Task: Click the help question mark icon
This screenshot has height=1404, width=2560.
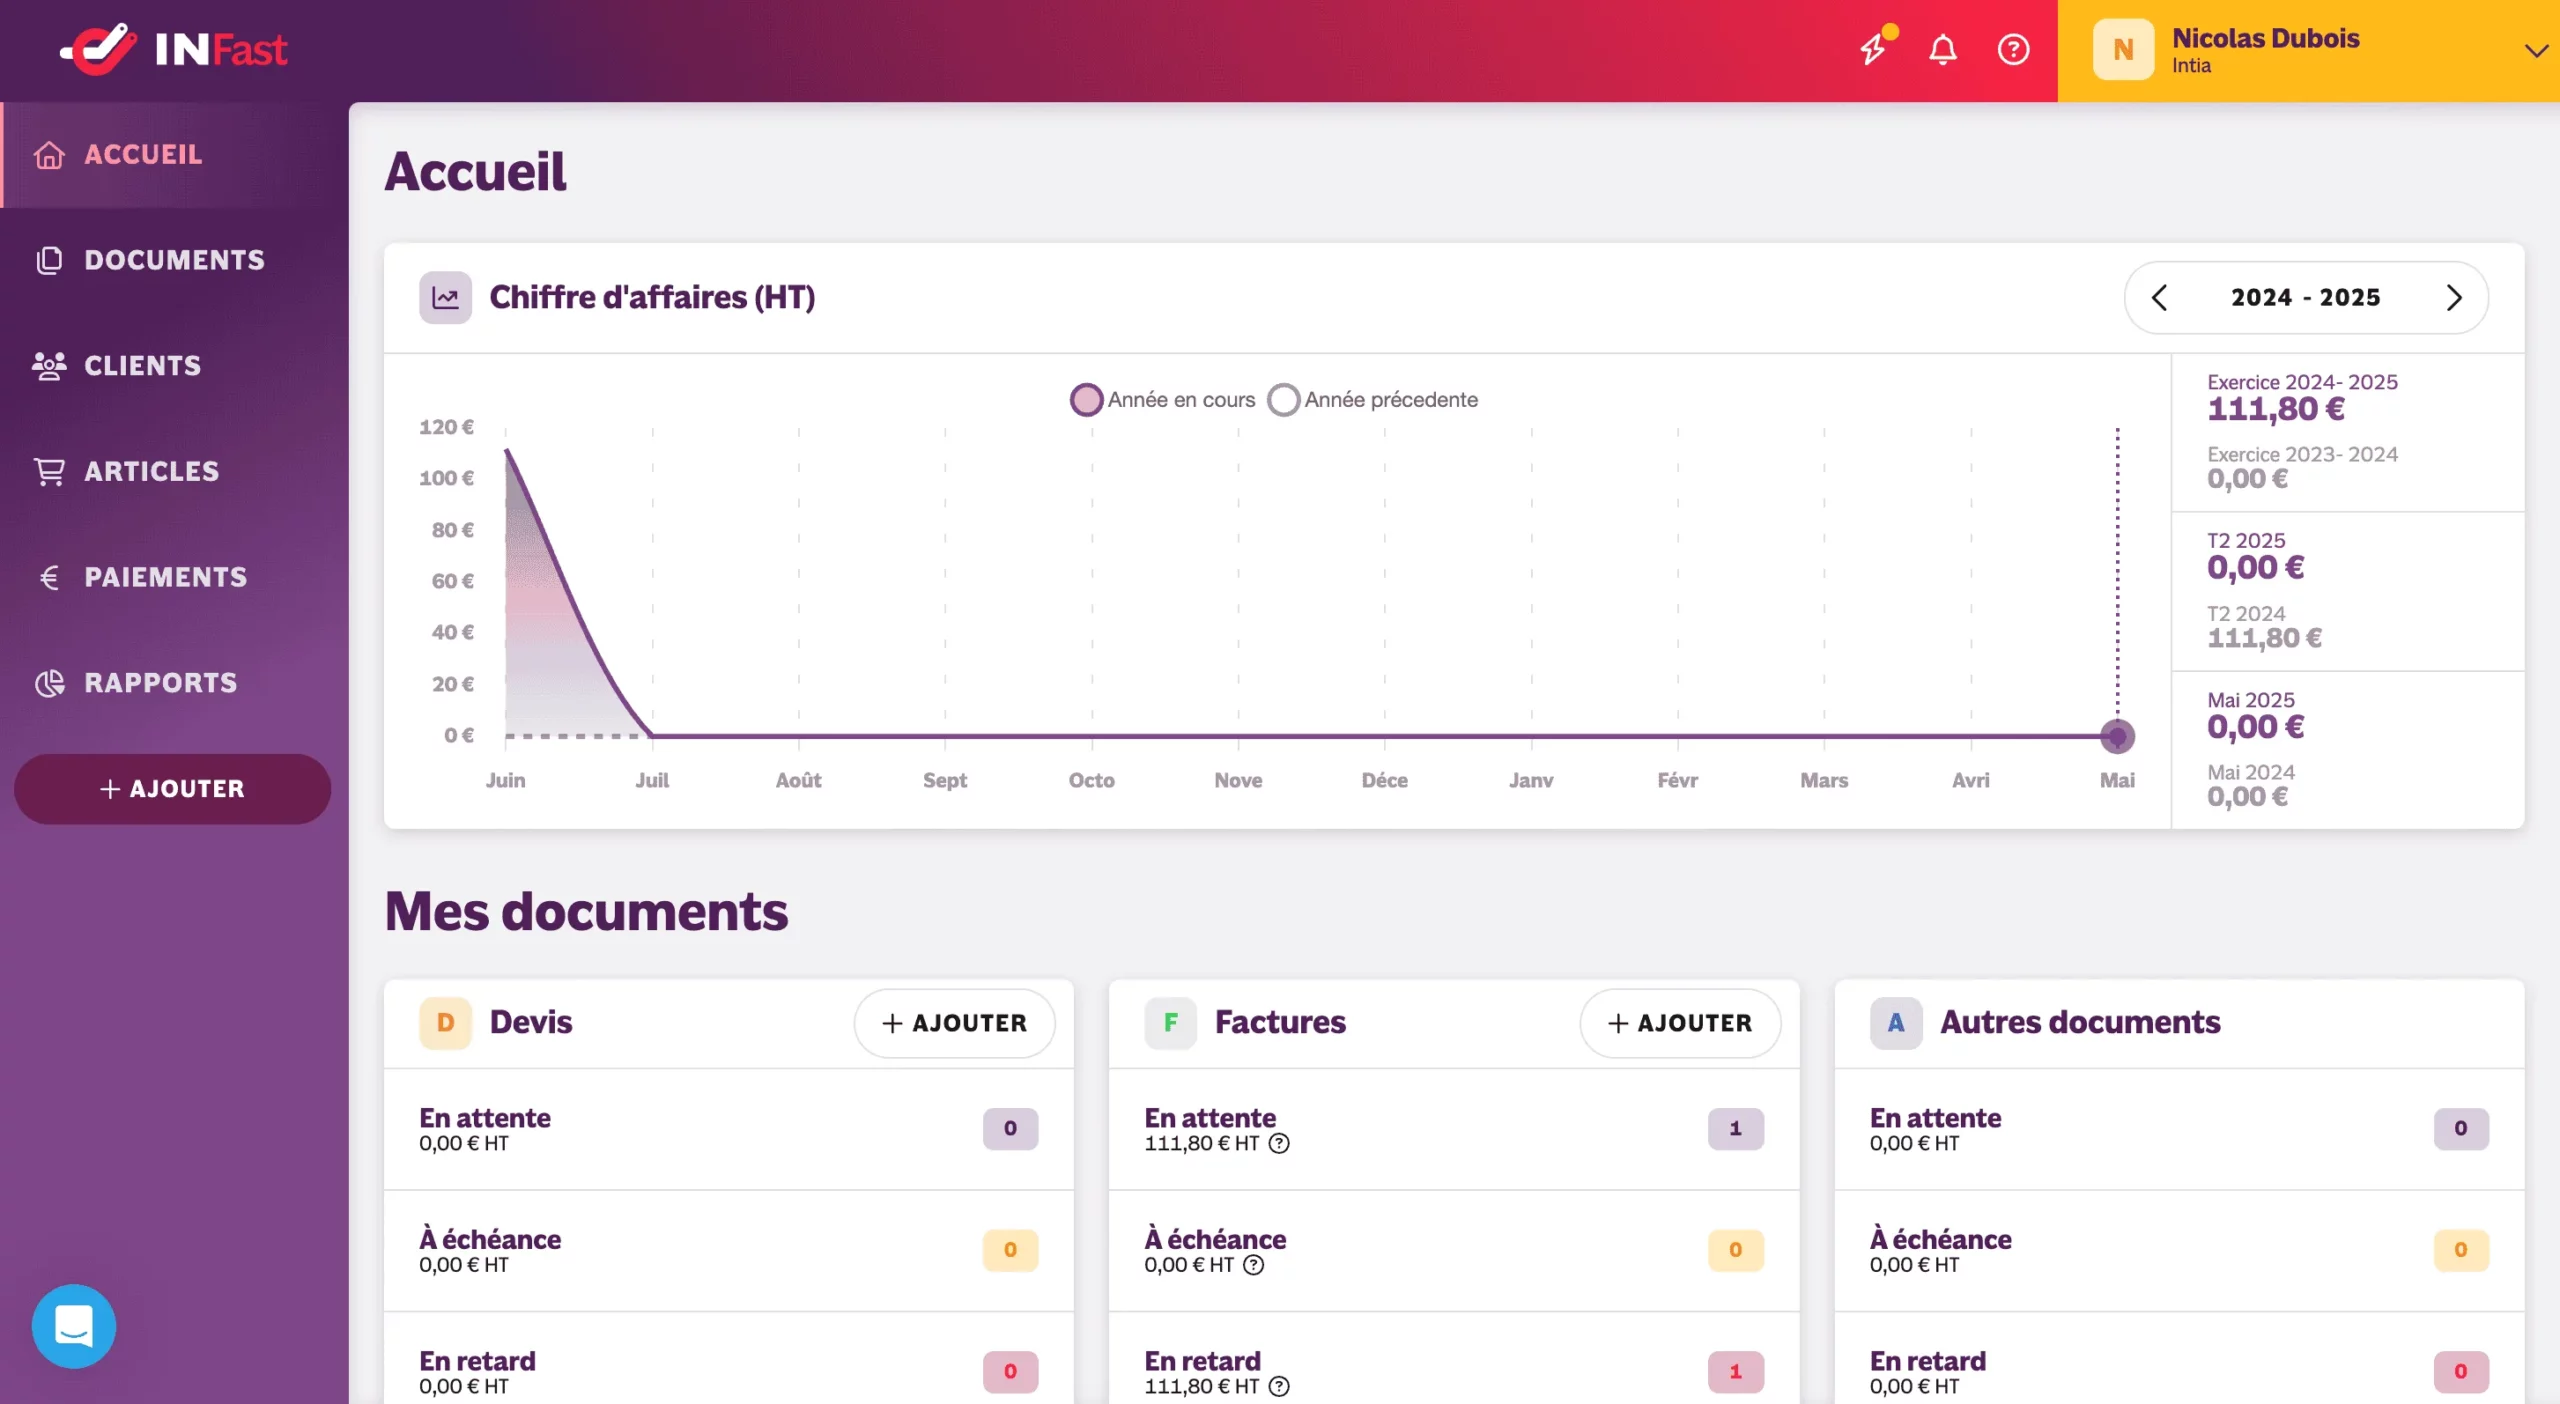Action: click(2013, 49)
